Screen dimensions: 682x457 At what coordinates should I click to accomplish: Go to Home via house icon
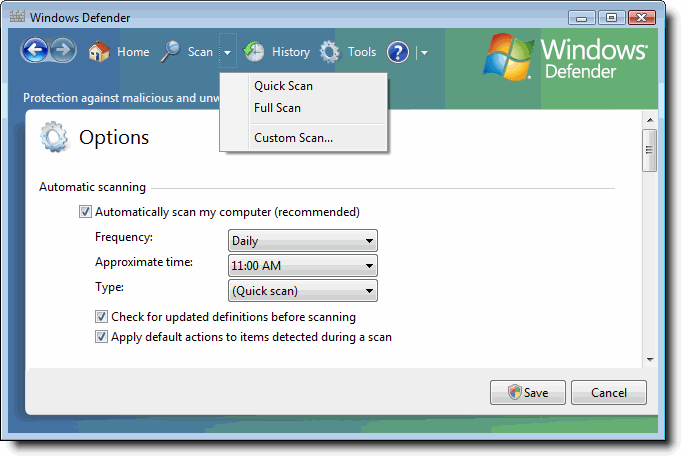point(99,52)
